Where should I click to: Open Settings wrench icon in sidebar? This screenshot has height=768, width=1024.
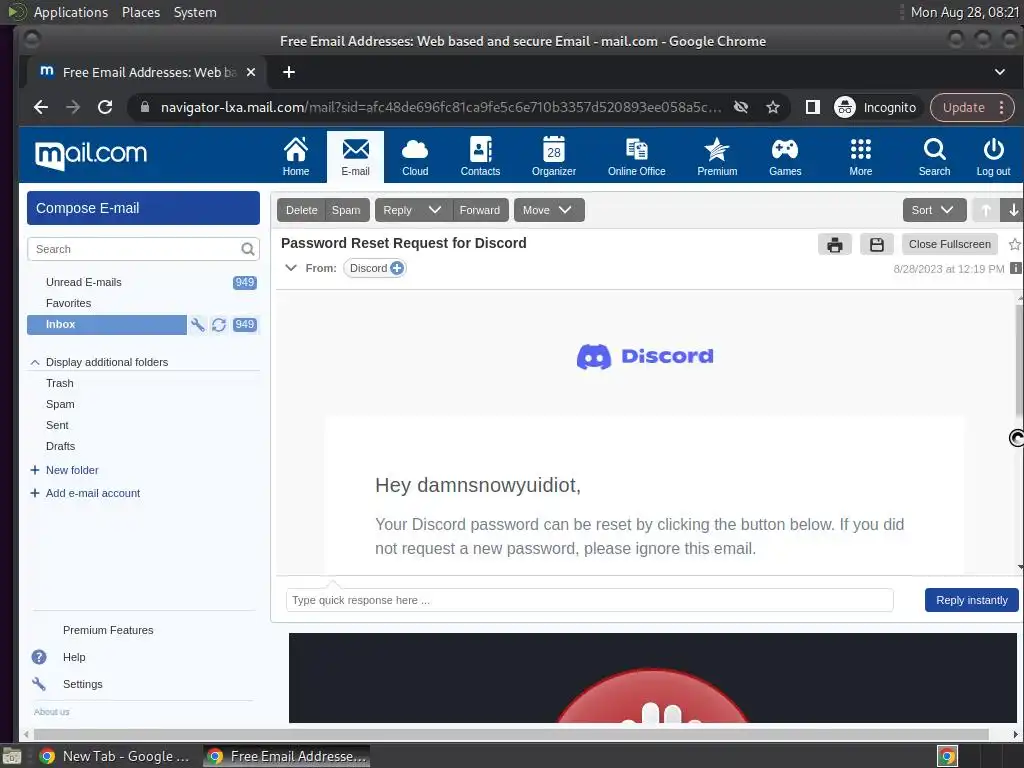click(39, 684)
